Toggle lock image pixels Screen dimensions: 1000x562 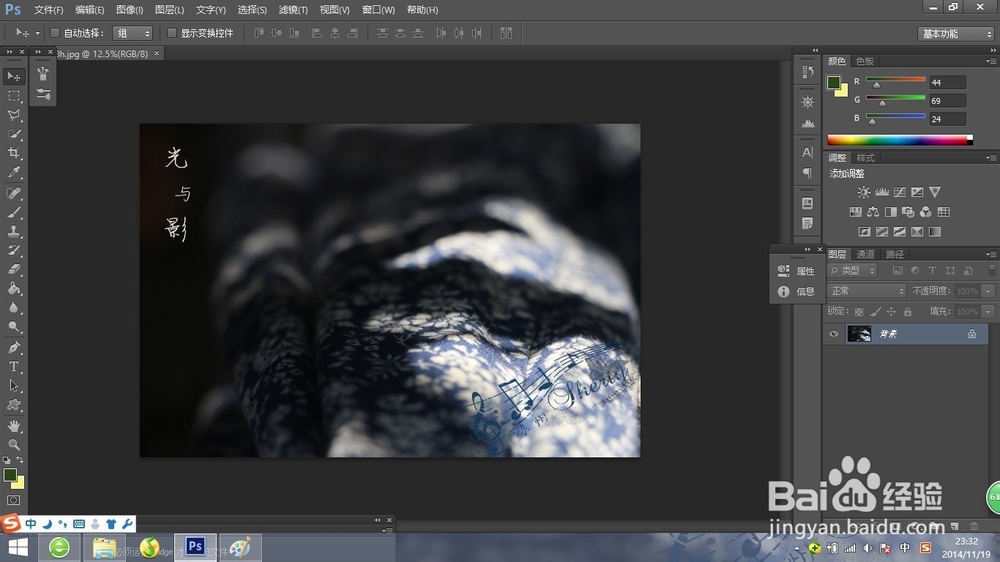(x=875, y=311)
